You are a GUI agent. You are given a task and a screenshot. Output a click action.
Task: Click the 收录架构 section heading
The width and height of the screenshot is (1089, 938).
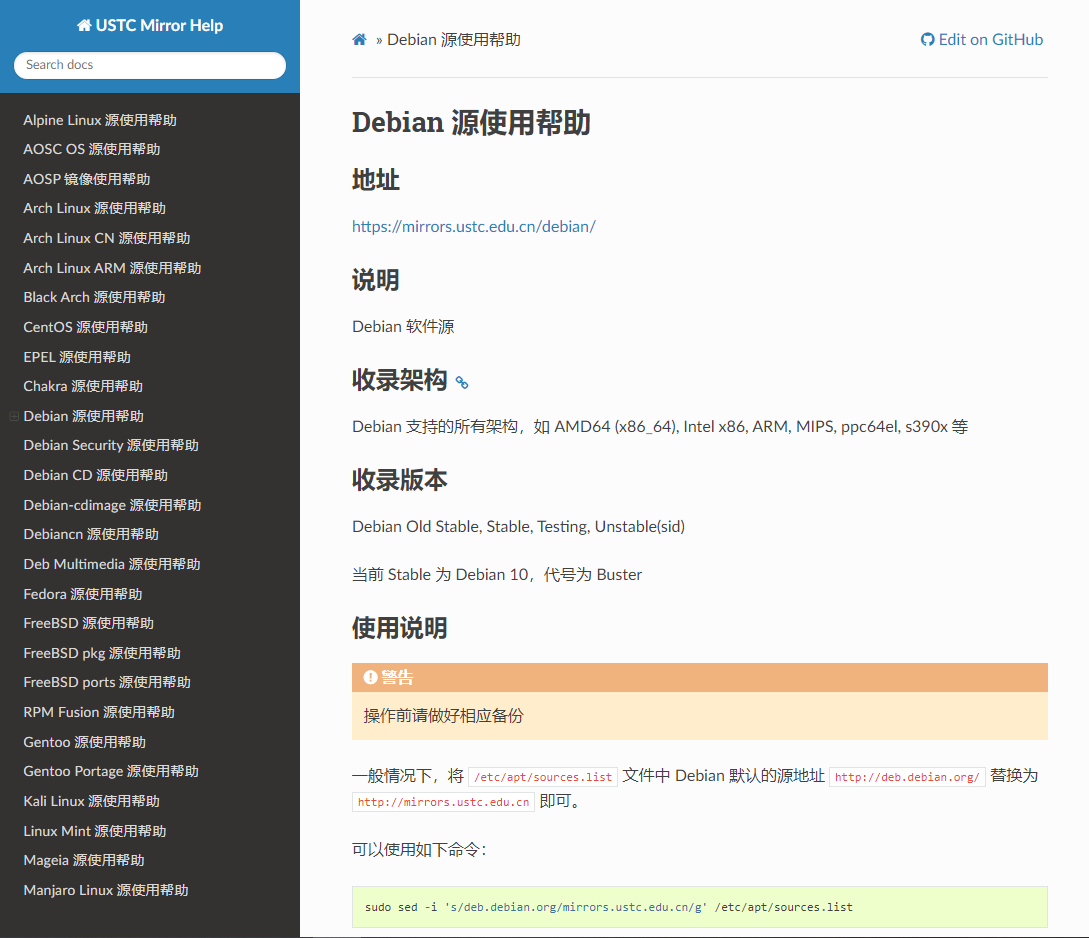(399, 380)
